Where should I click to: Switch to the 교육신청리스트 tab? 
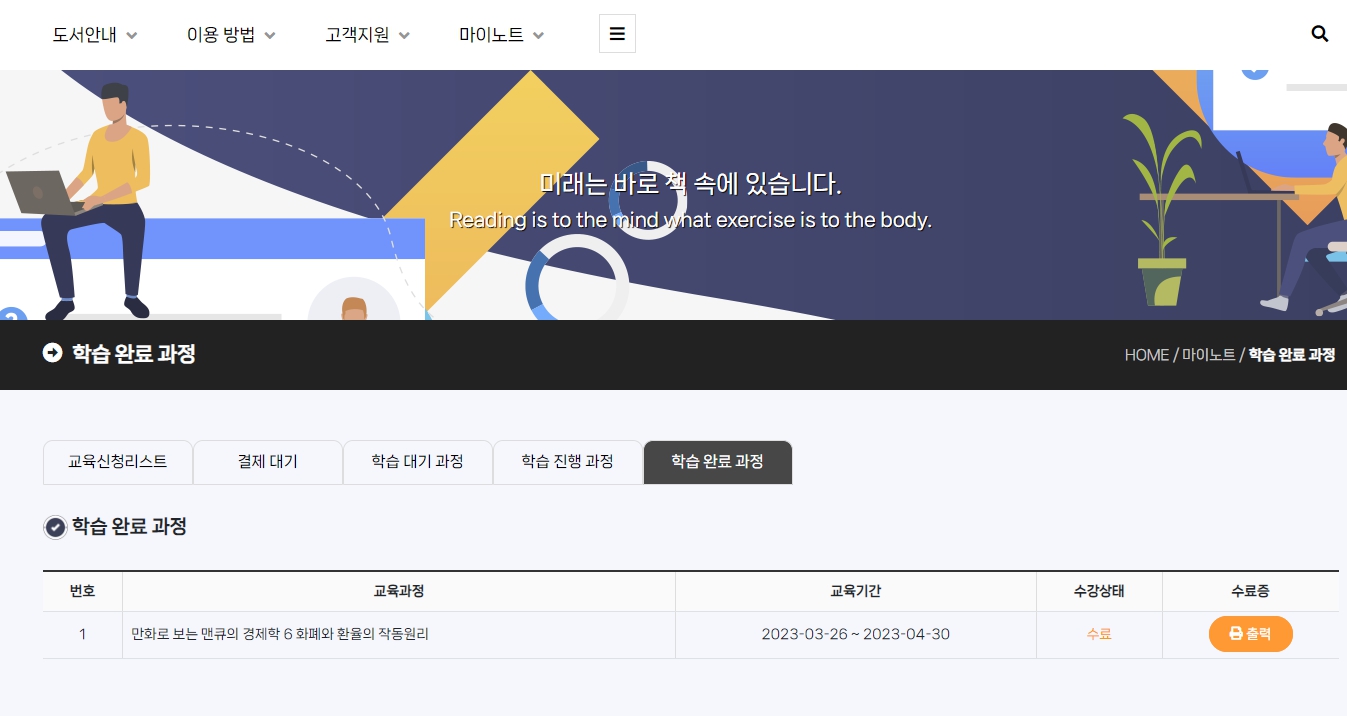pos(117,462)
